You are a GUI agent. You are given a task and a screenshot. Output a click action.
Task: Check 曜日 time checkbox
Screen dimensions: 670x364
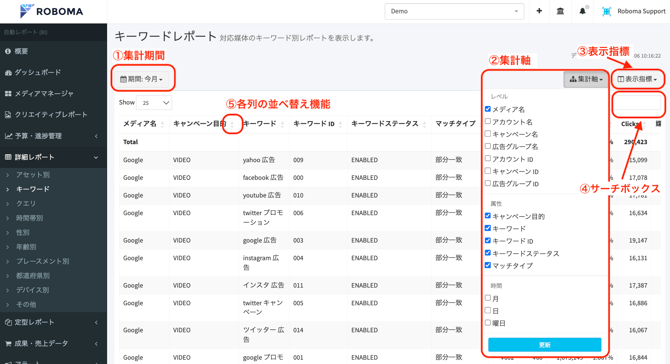[488, 323]
